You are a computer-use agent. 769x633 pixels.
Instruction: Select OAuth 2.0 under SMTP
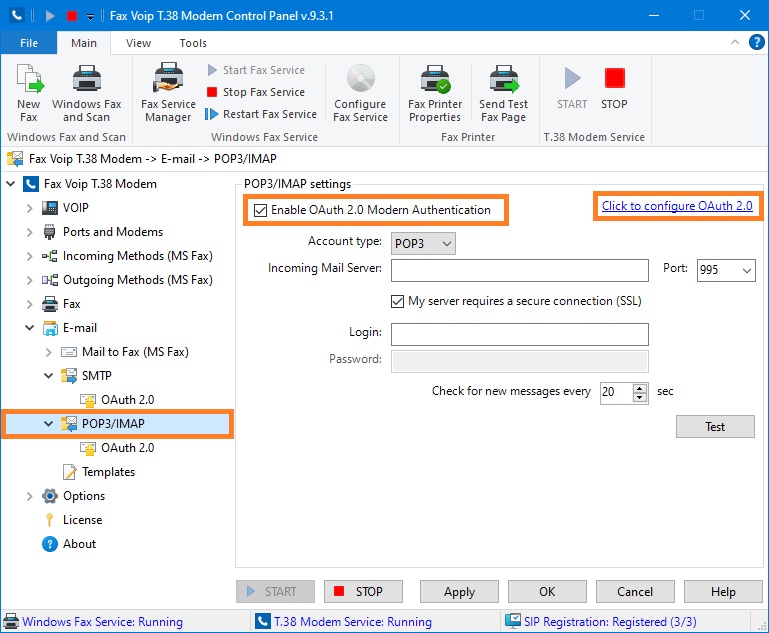128,400
